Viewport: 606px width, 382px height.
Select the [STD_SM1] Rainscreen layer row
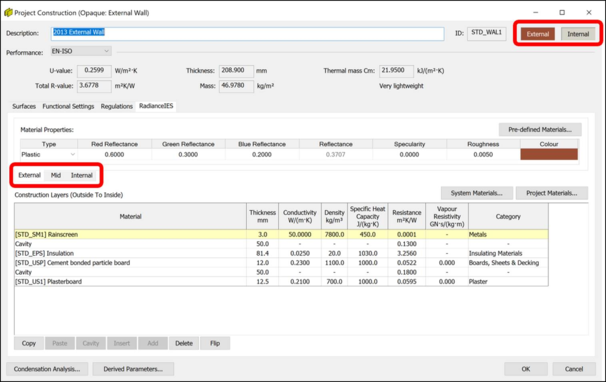[281, 234]
